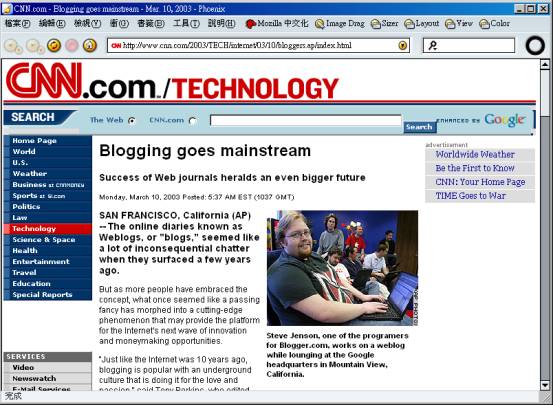This screenshot has width=553, height=405.
Task: Select The Web search radio button
Action: tap(132, 121)
